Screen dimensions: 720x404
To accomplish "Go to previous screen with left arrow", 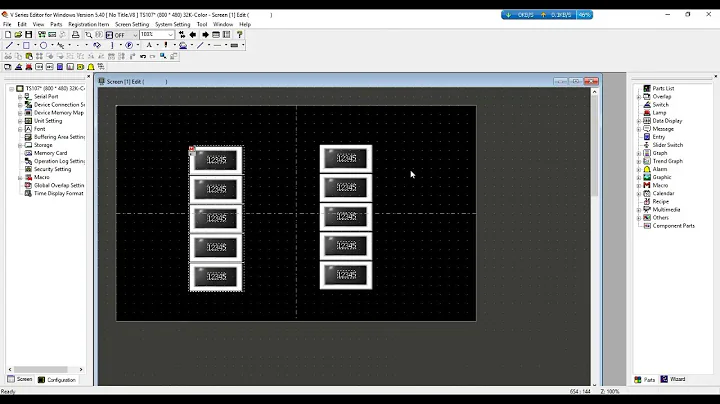I will pos(193,34).
